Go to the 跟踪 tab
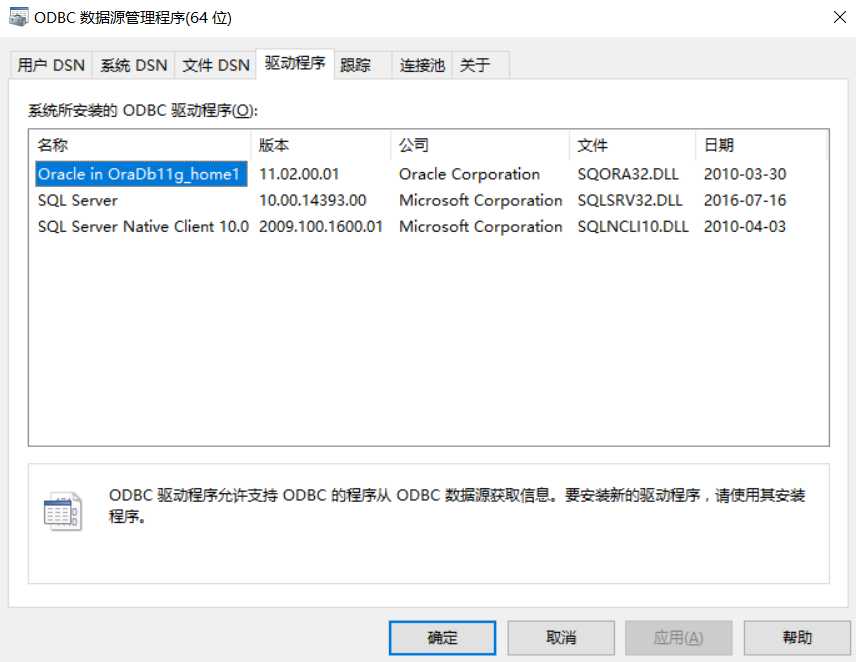 tap(362, 65)
